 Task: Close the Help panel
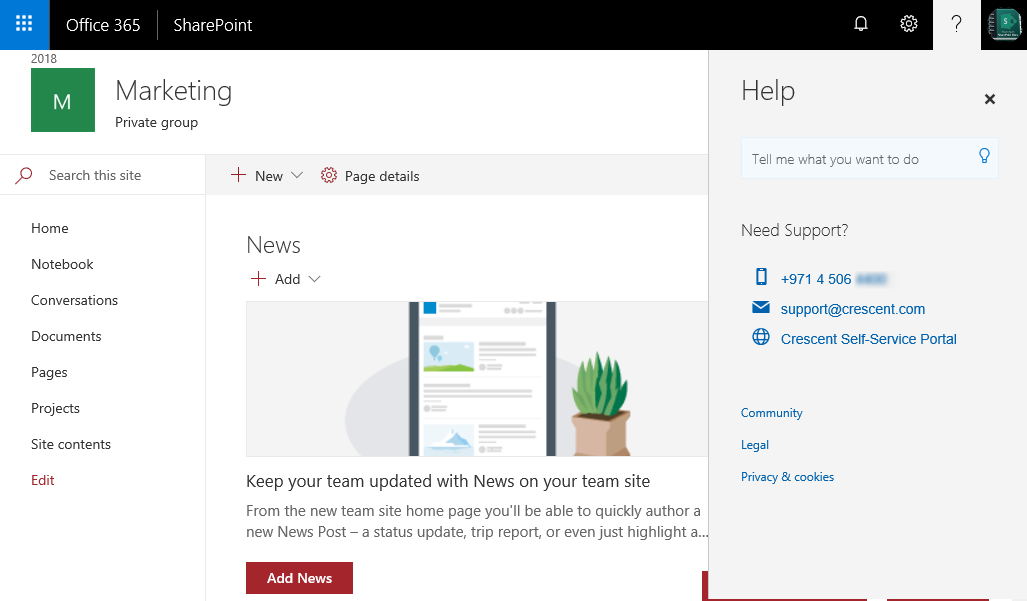click(990, 99)
